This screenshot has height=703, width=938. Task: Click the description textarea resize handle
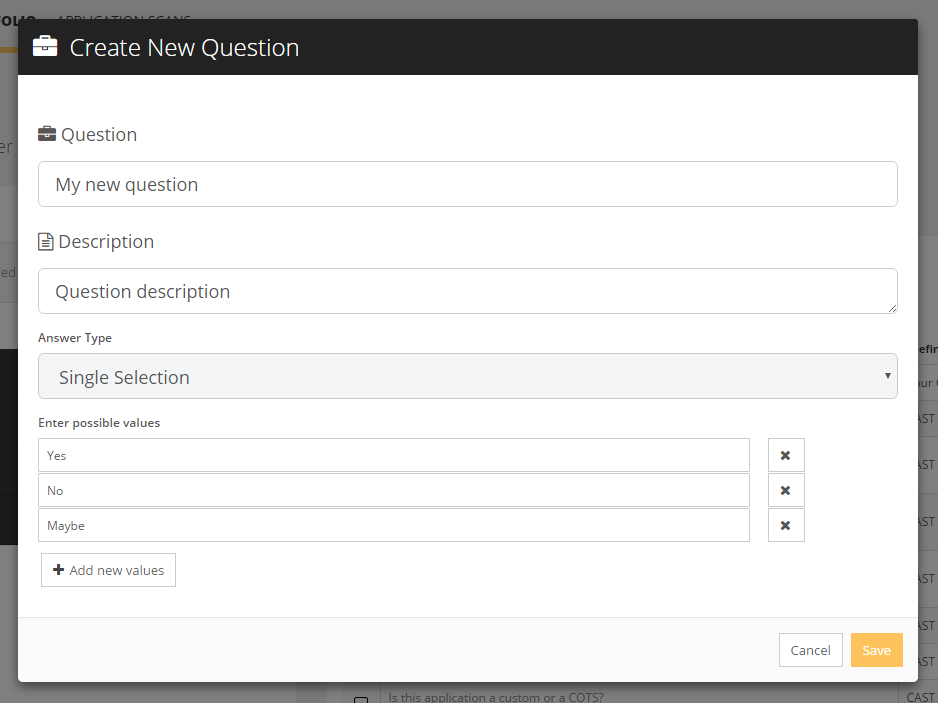pos(892,308)
